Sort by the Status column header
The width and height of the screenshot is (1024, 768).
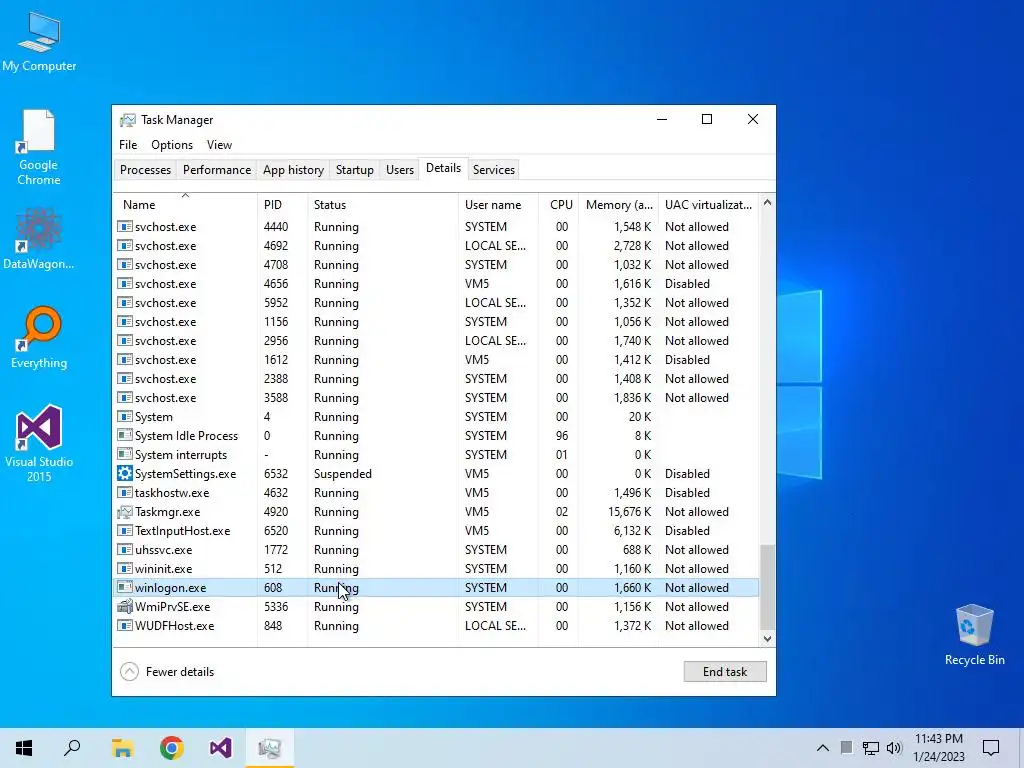click(x=383, y=204)
